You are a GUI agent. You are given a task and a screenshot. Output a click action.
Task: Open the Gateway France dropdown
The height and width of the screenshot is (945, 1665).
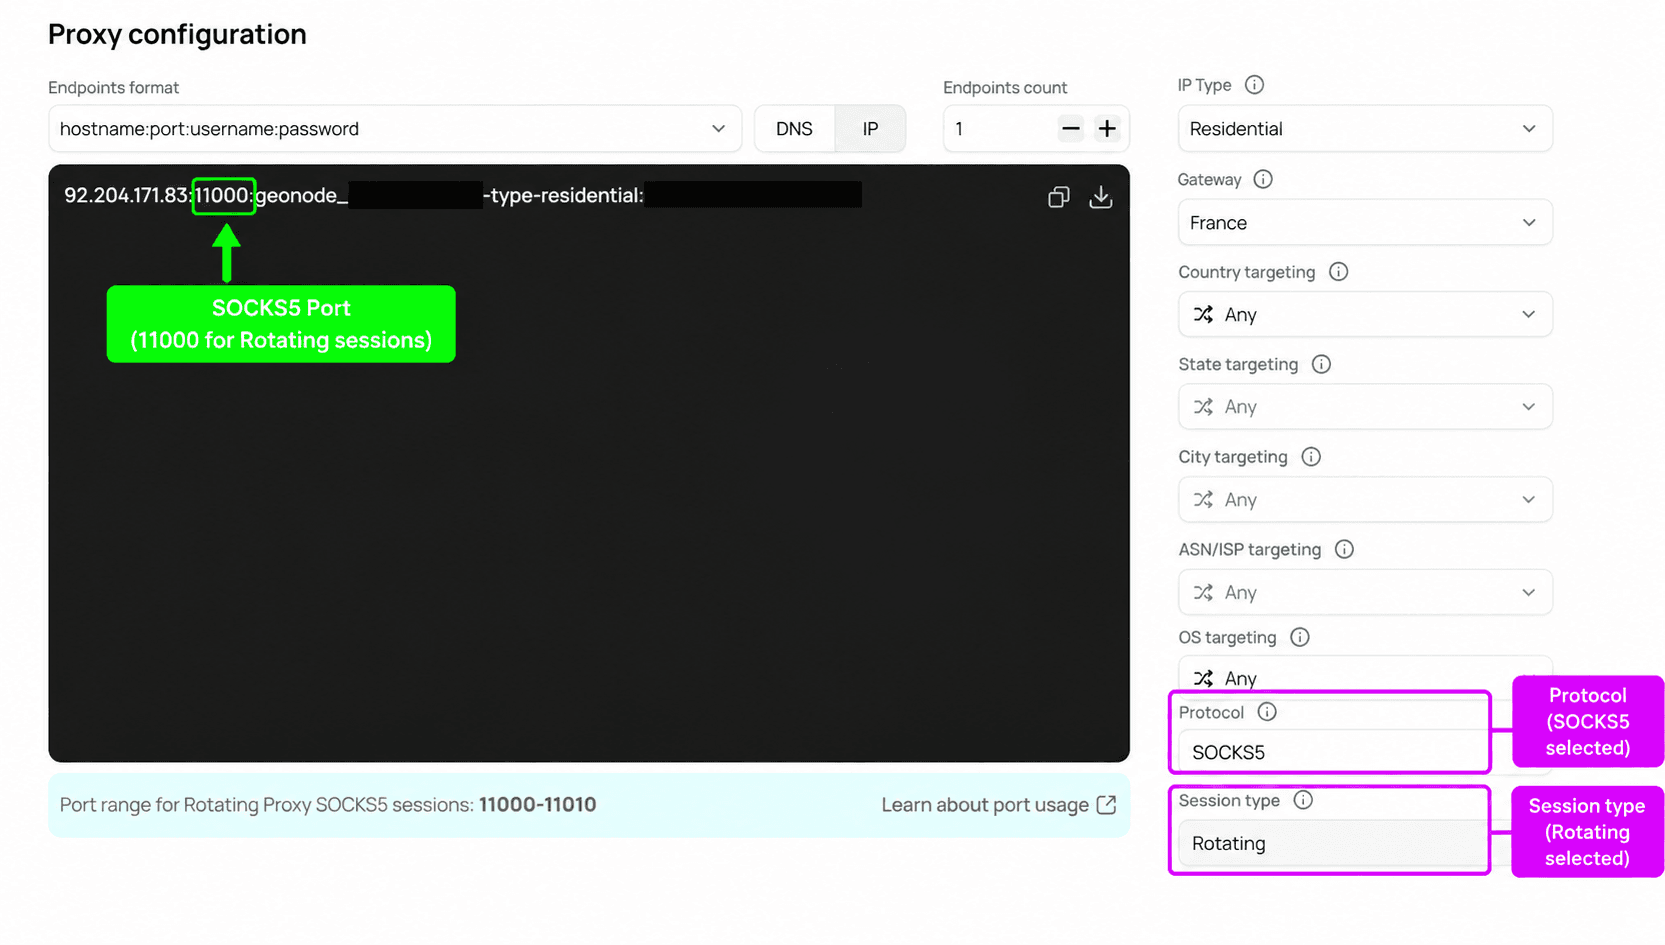[1365, 223]
